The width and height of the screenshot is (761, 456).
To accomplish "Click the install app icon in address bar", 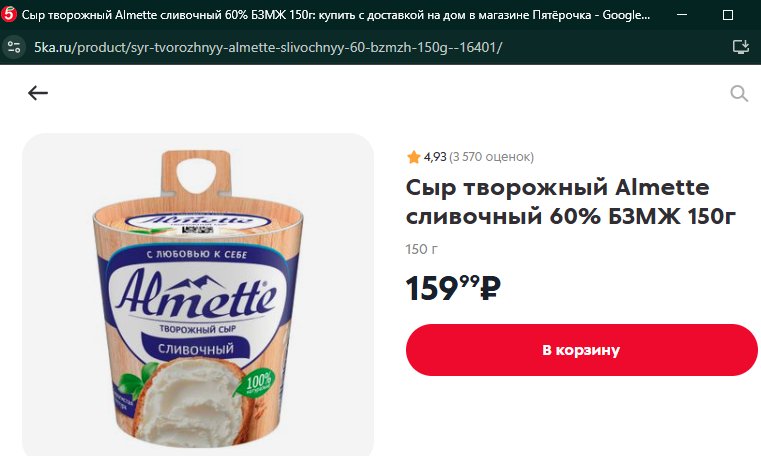I will 741,47.
